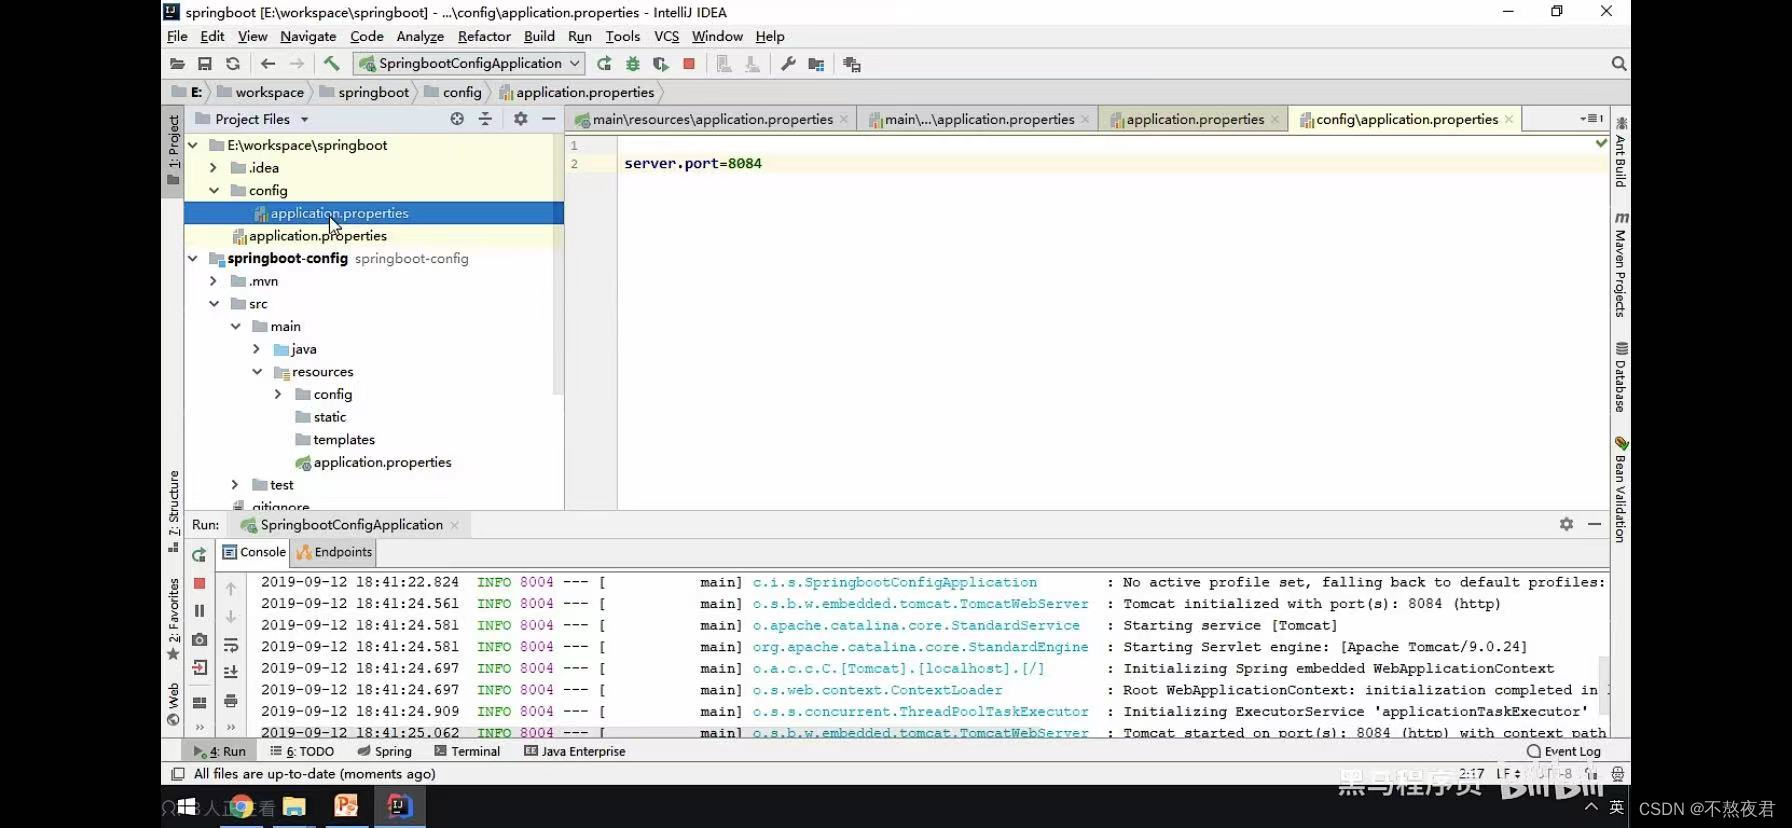Image resolution: width=1792 pixels, height=828 pixels.
Task: Open the File menu
Action: [177, 36]
